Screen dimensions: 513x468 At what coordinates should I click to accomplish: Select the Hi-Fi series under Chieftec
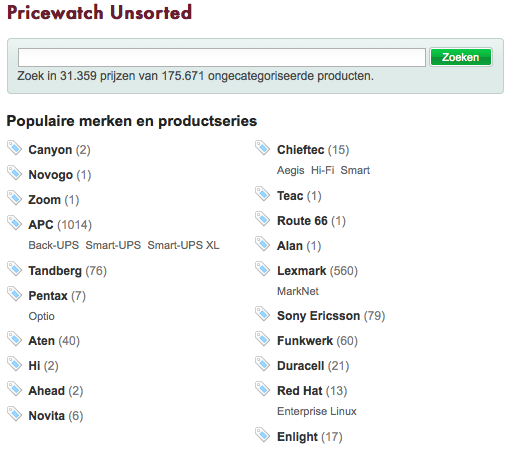[x=322, y=170]
